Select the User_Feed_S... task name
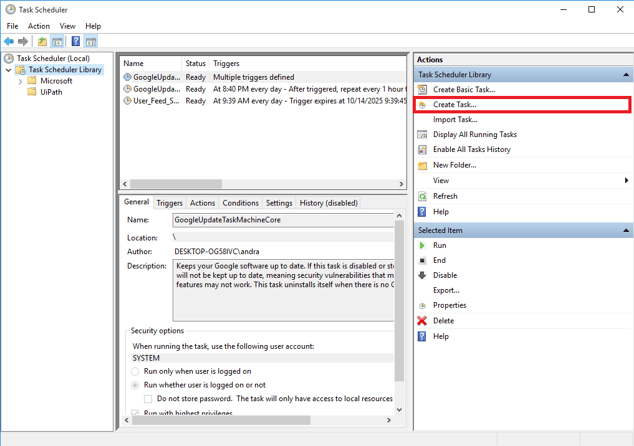 click(x=156, y=101)
